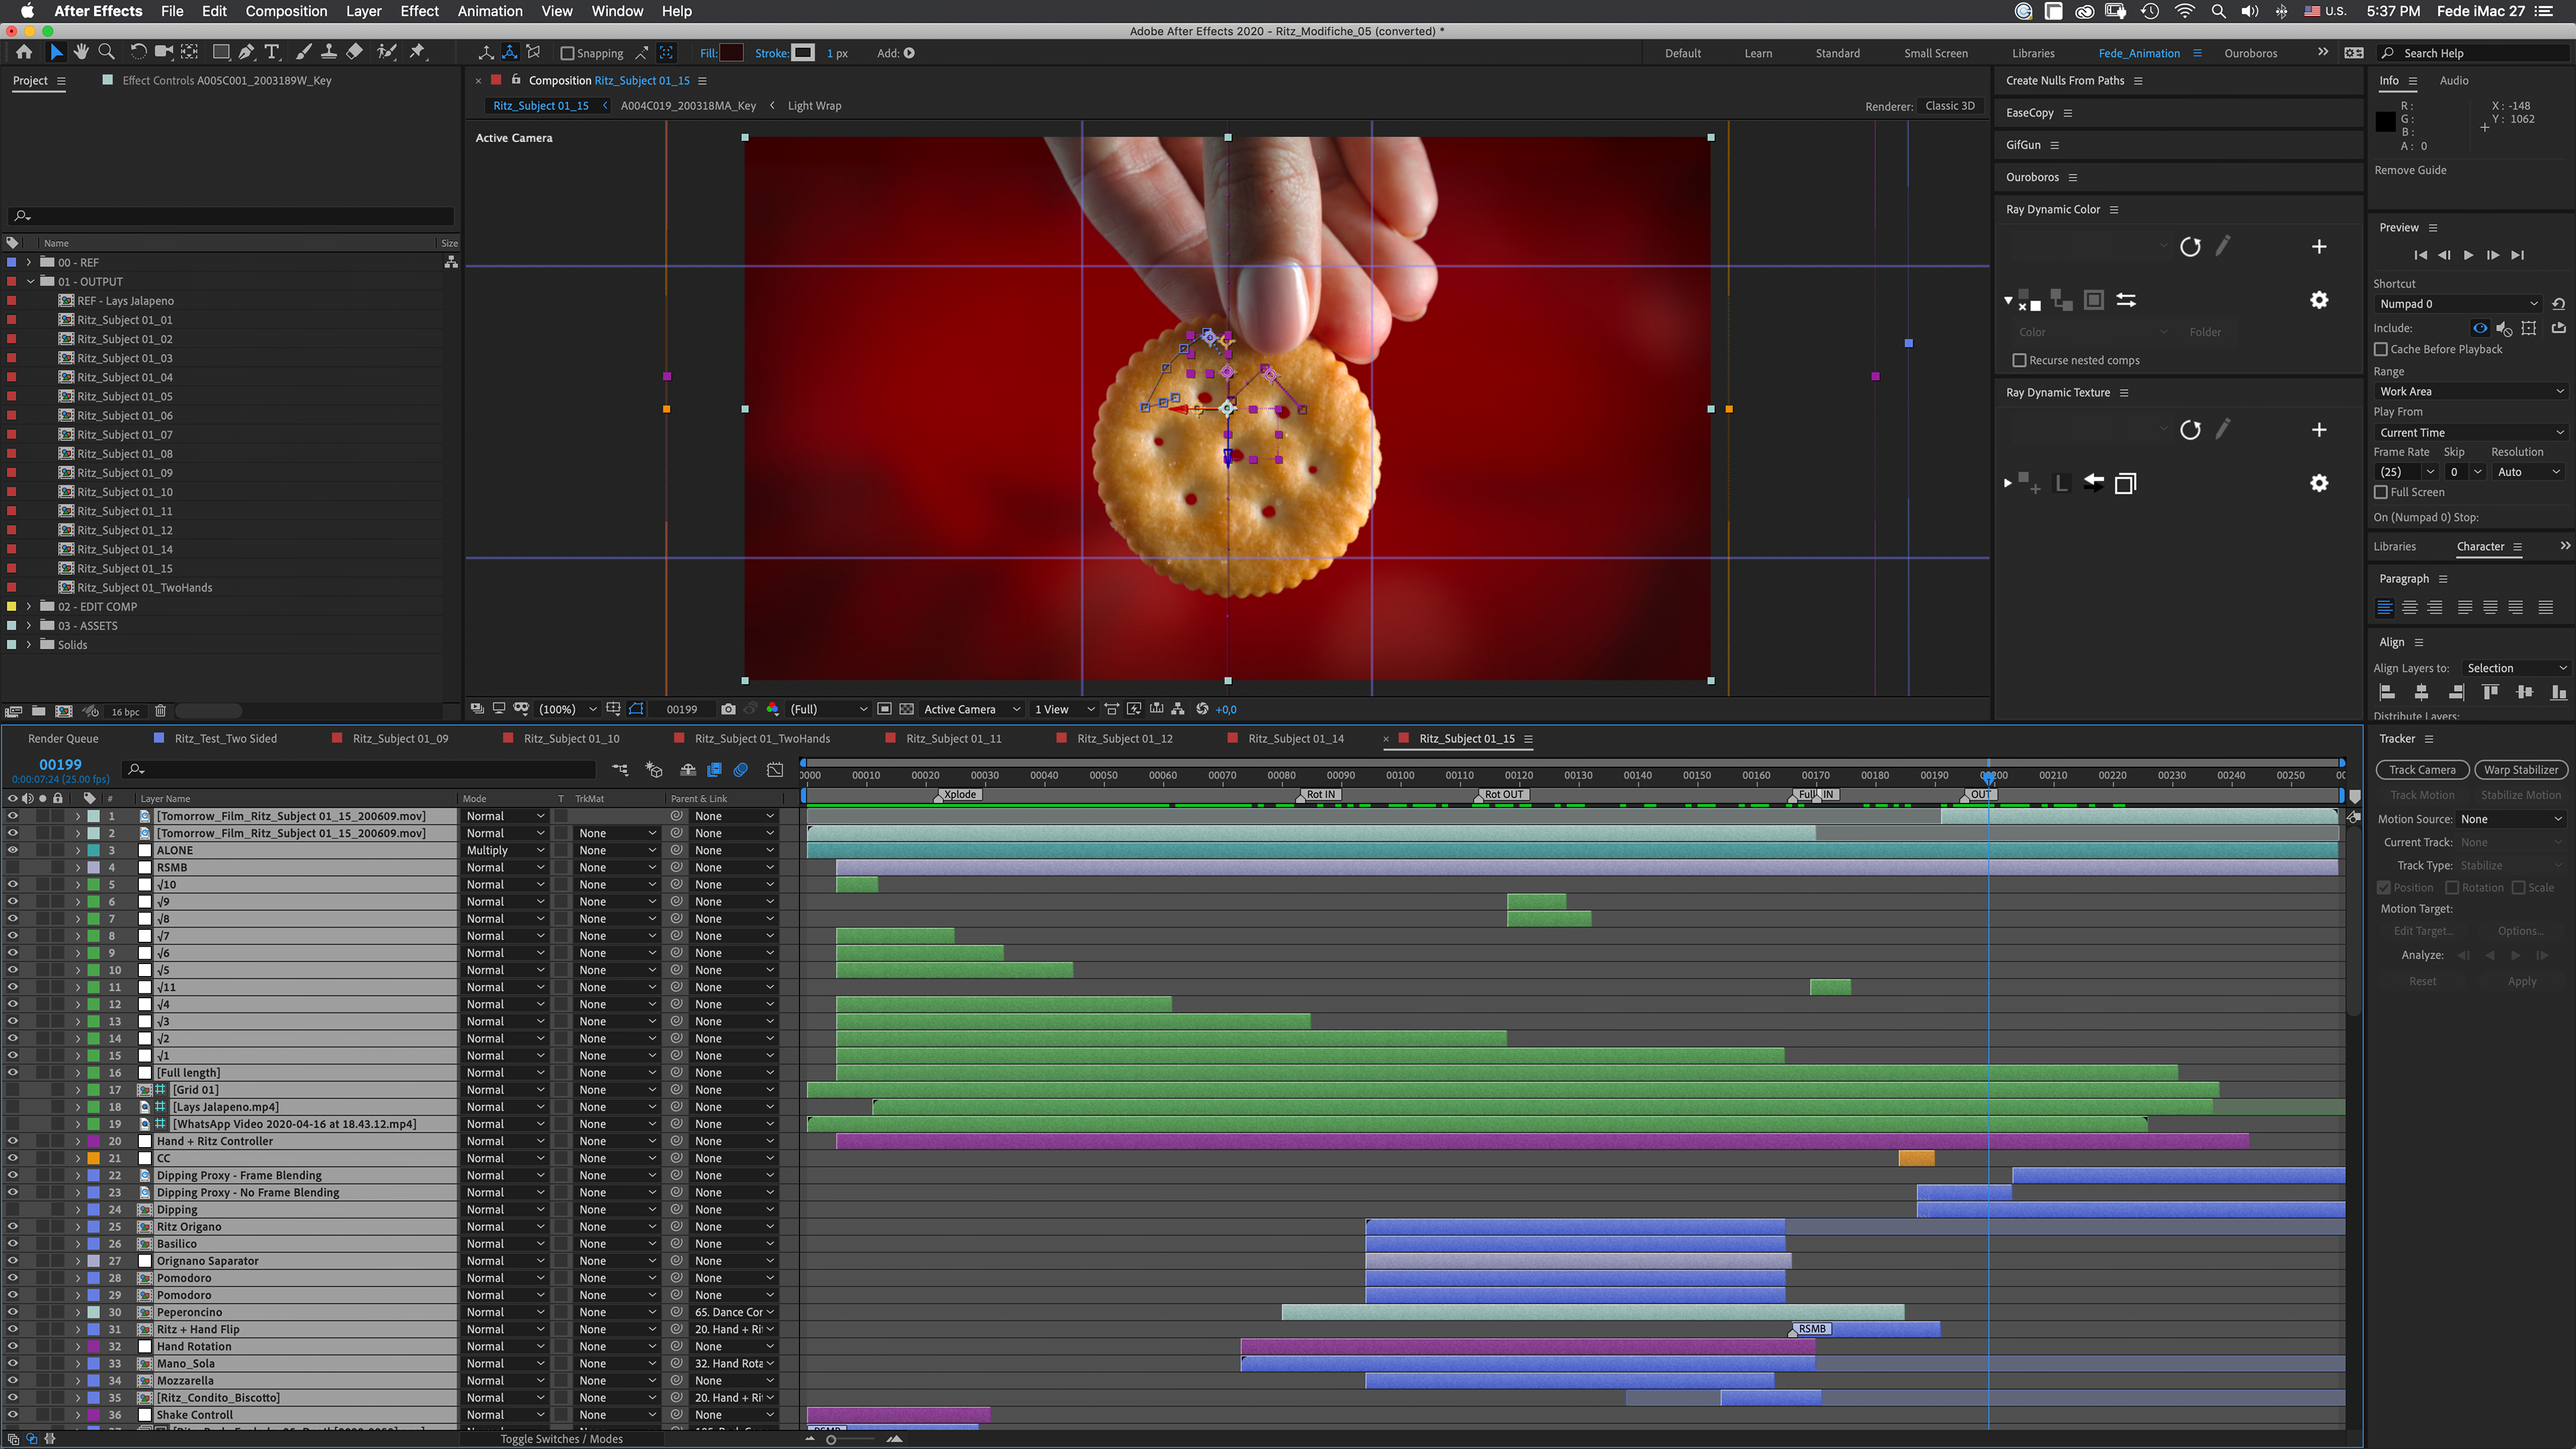Screen dimensions: 2576x1449
Task: Expand the 03 - ASSETS folder
Action: [29, 625]
